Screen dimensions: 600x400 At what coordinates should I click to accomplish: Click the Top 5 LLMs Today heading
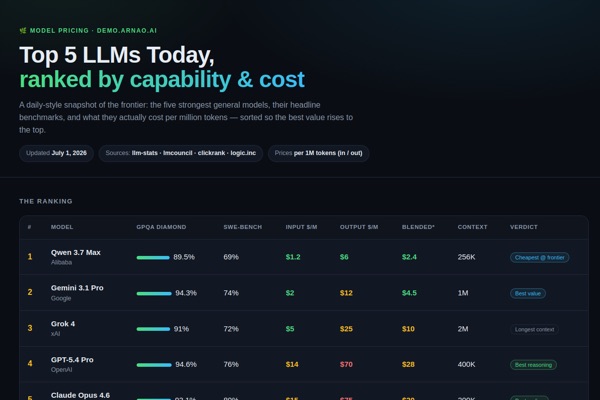(x=117, y=55)
